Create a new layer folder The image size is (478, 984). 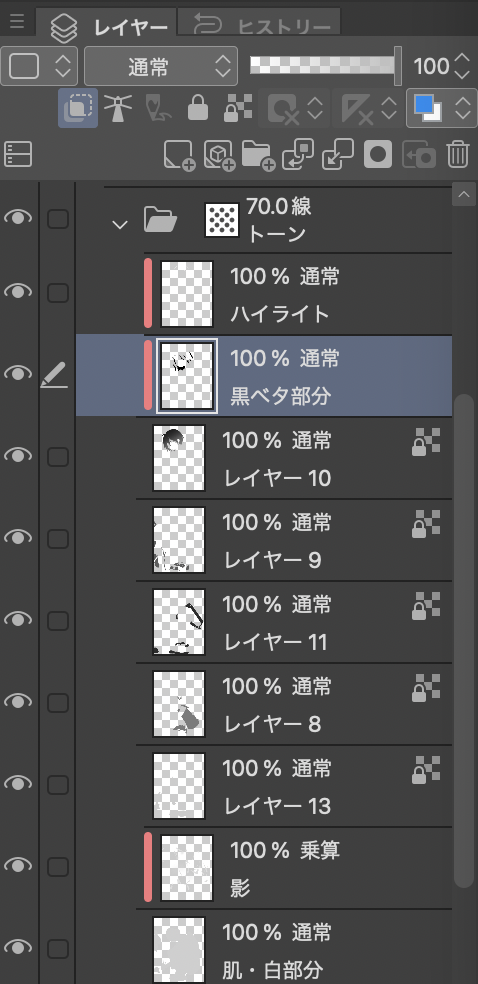258,154
